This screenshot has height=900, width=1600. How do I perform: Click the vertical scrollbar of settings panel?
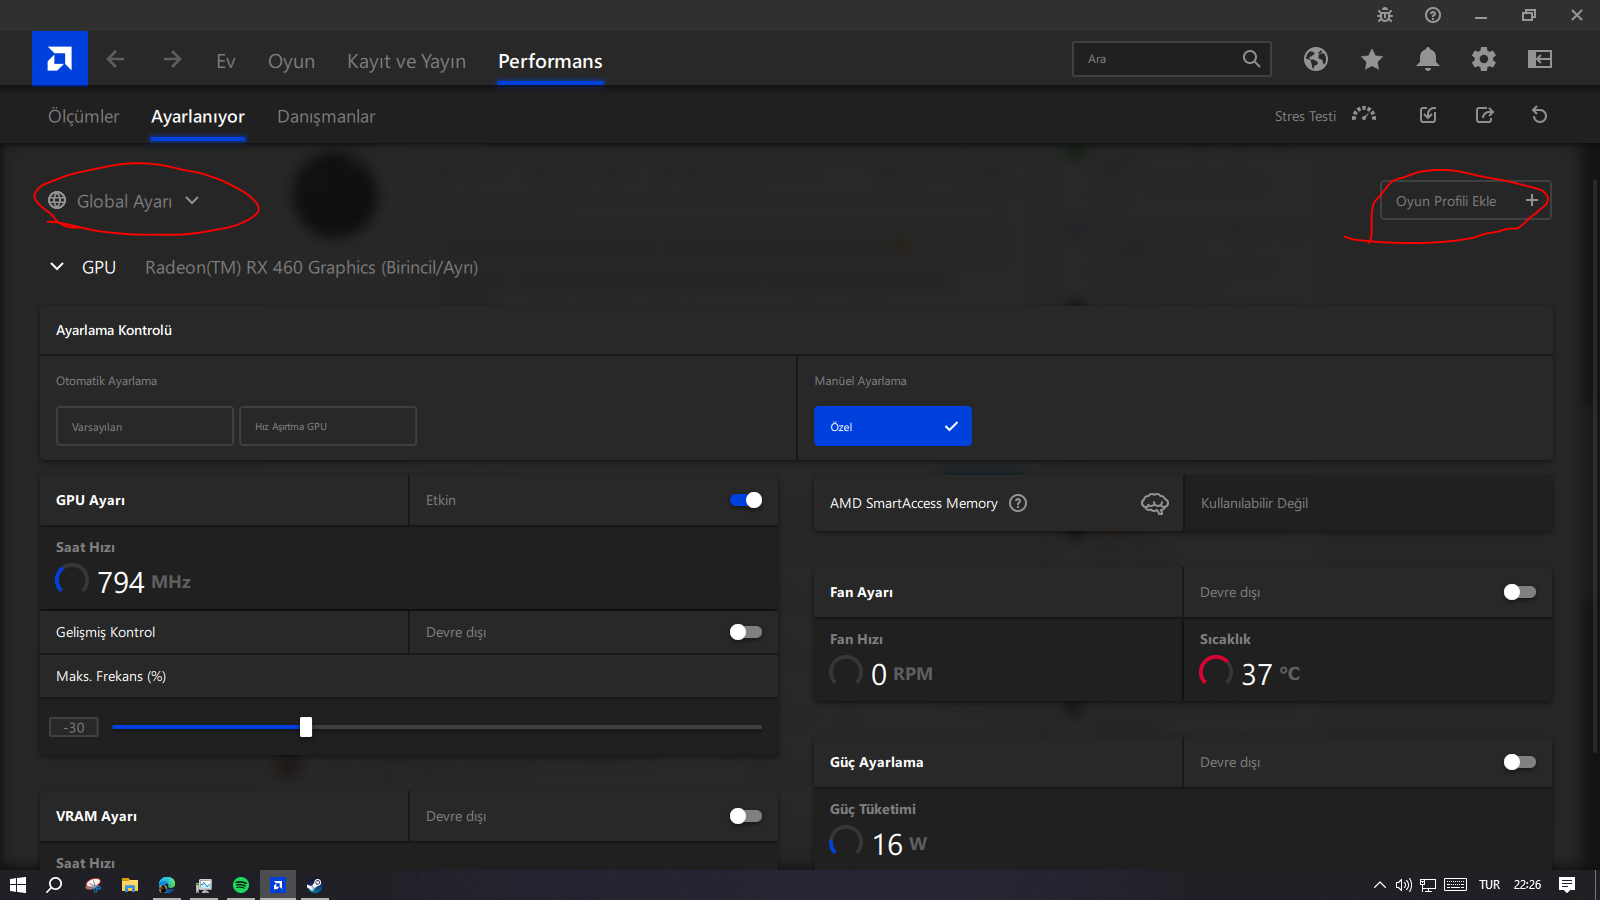1594,465
